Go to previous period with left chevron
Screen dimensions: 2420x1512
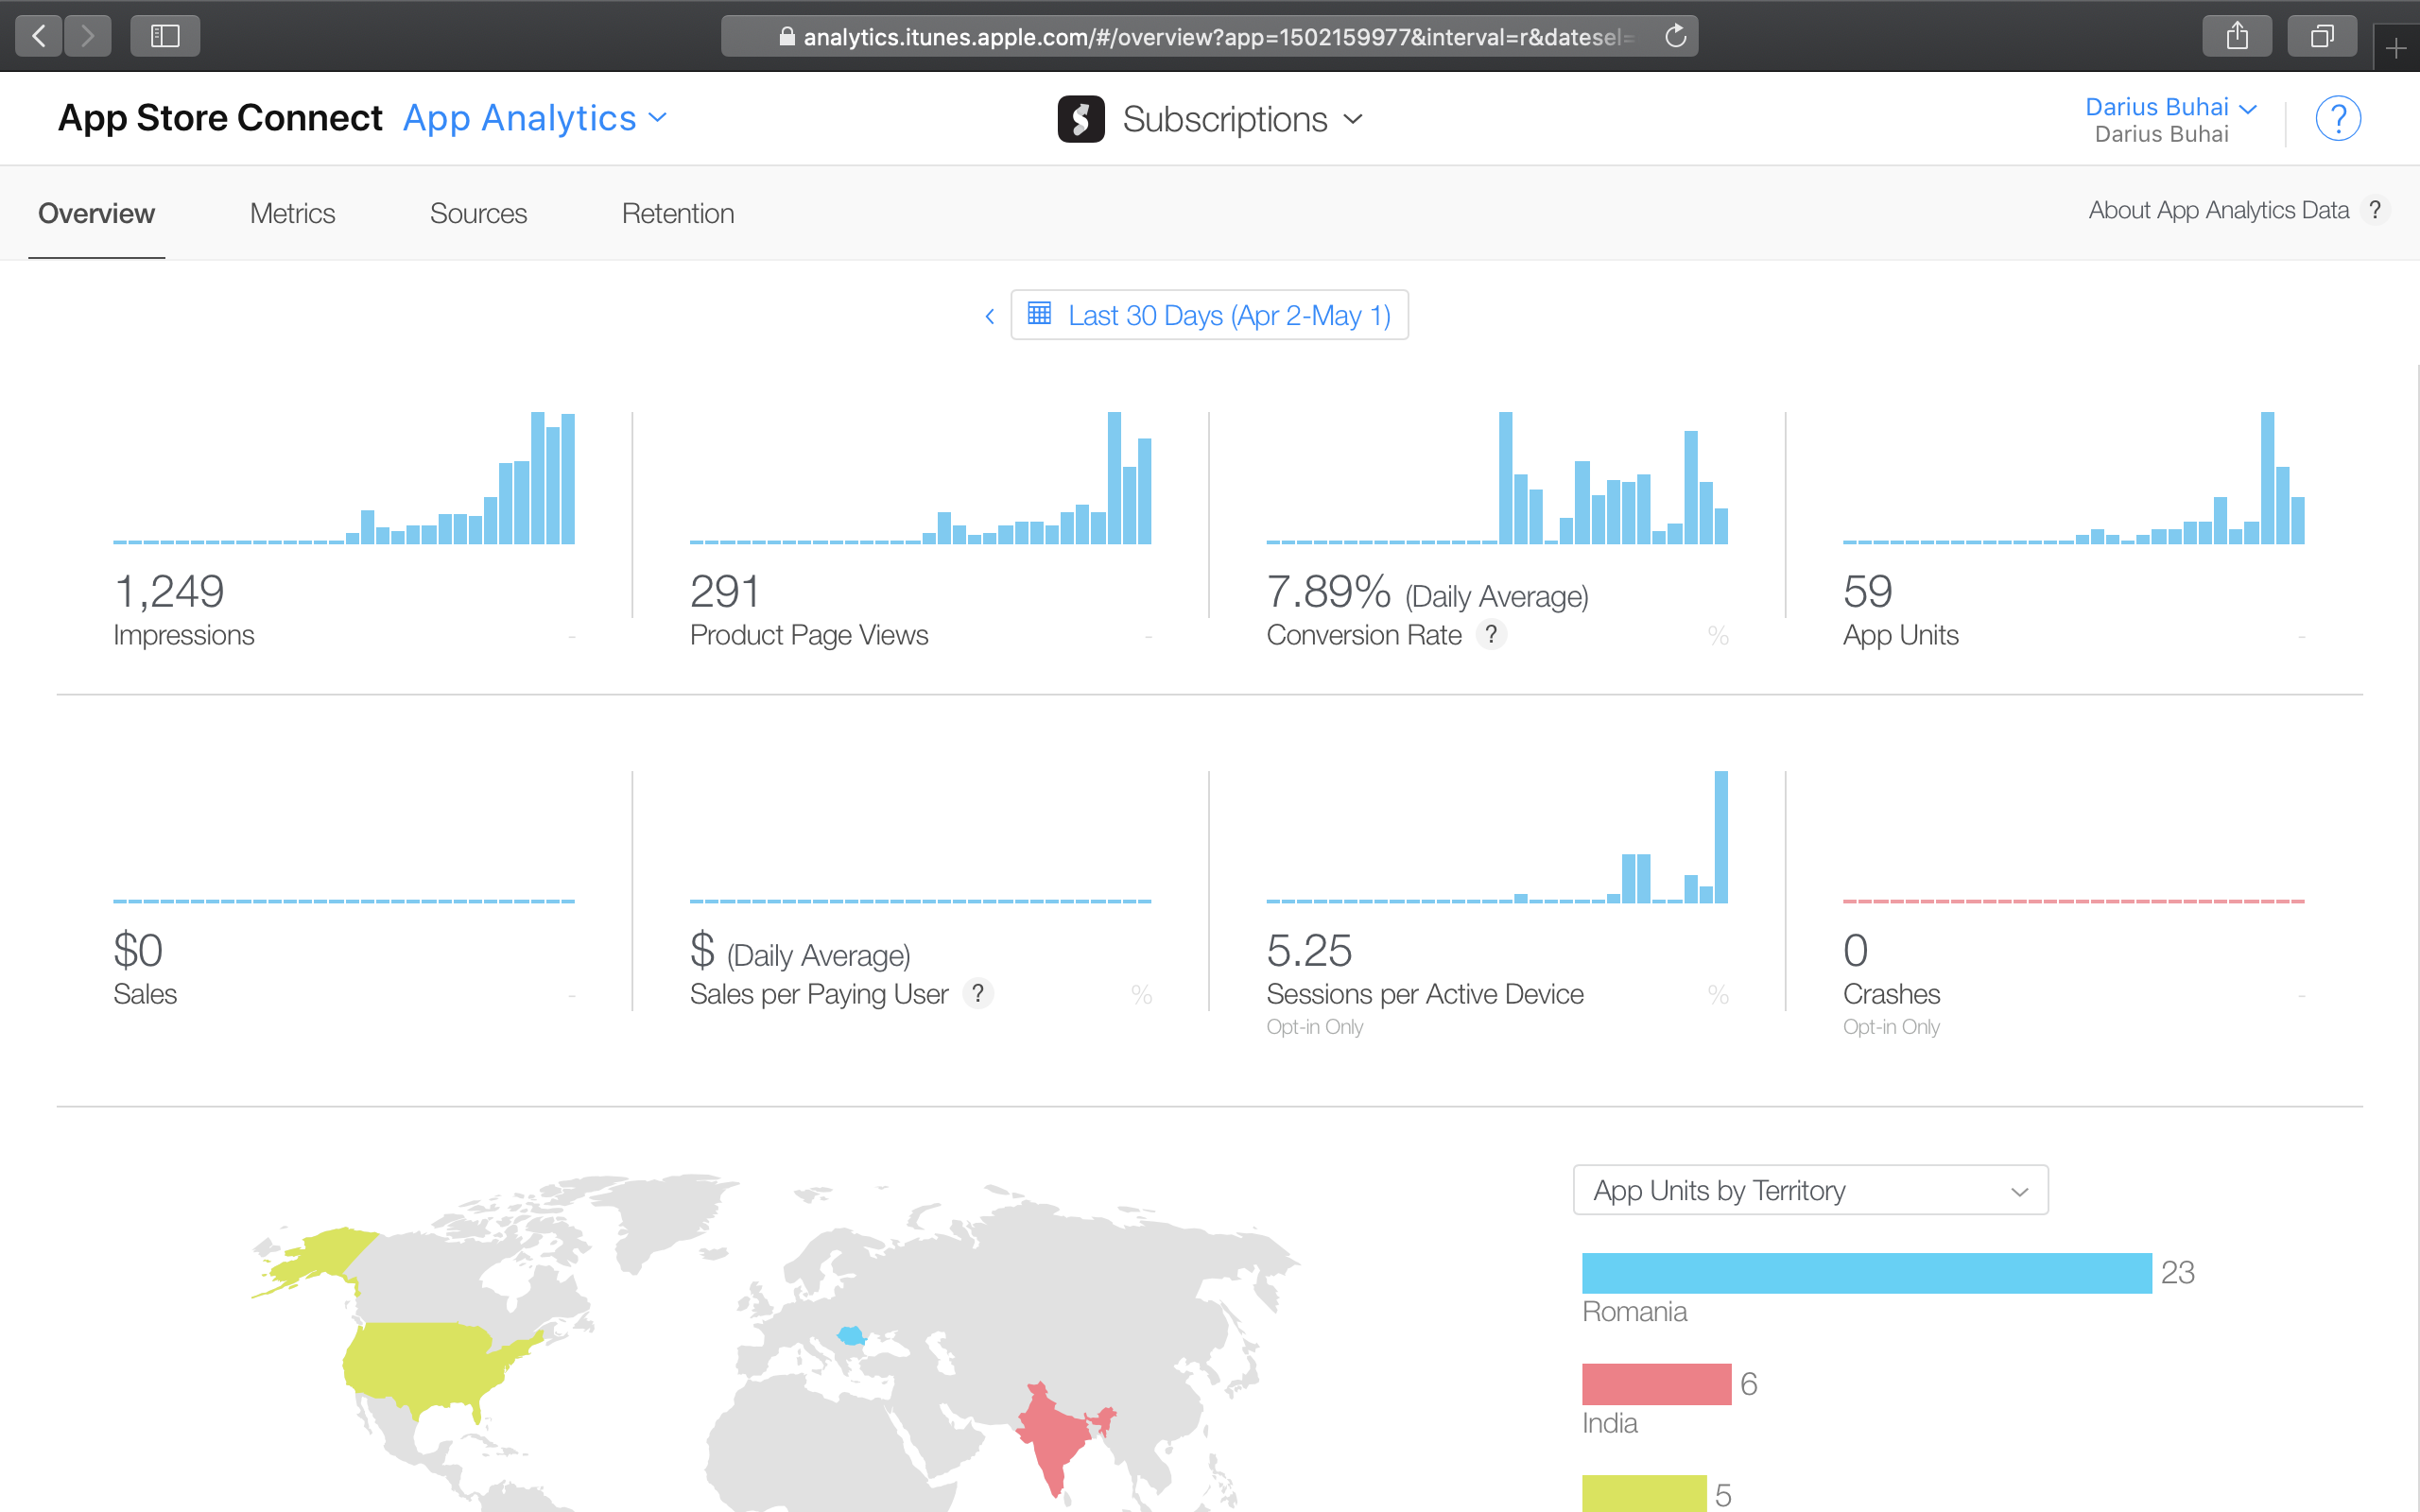click(x=990, y=316)
